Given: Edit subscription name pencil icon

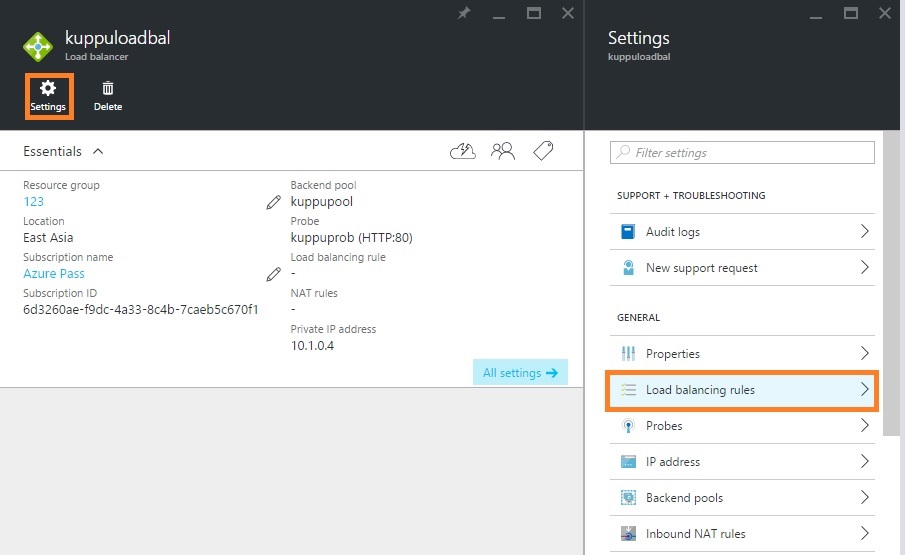Looking at the screenshot, I should 273,274.
